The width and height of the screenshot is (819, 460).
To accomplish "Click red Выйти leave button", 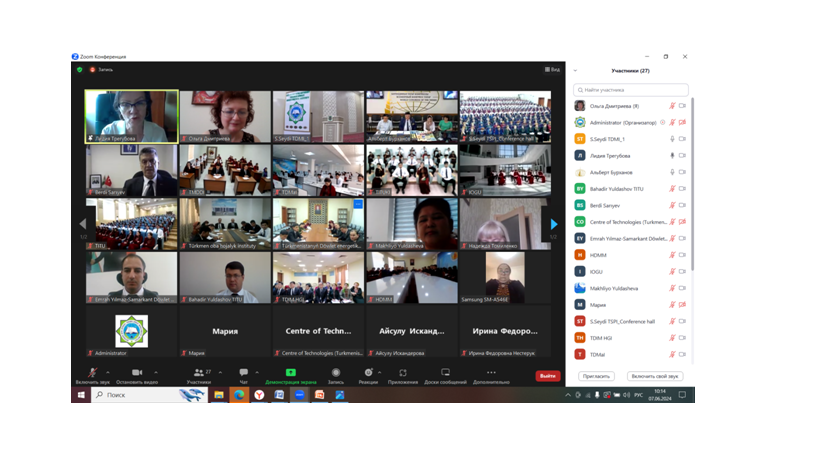I will click(547, 376).
